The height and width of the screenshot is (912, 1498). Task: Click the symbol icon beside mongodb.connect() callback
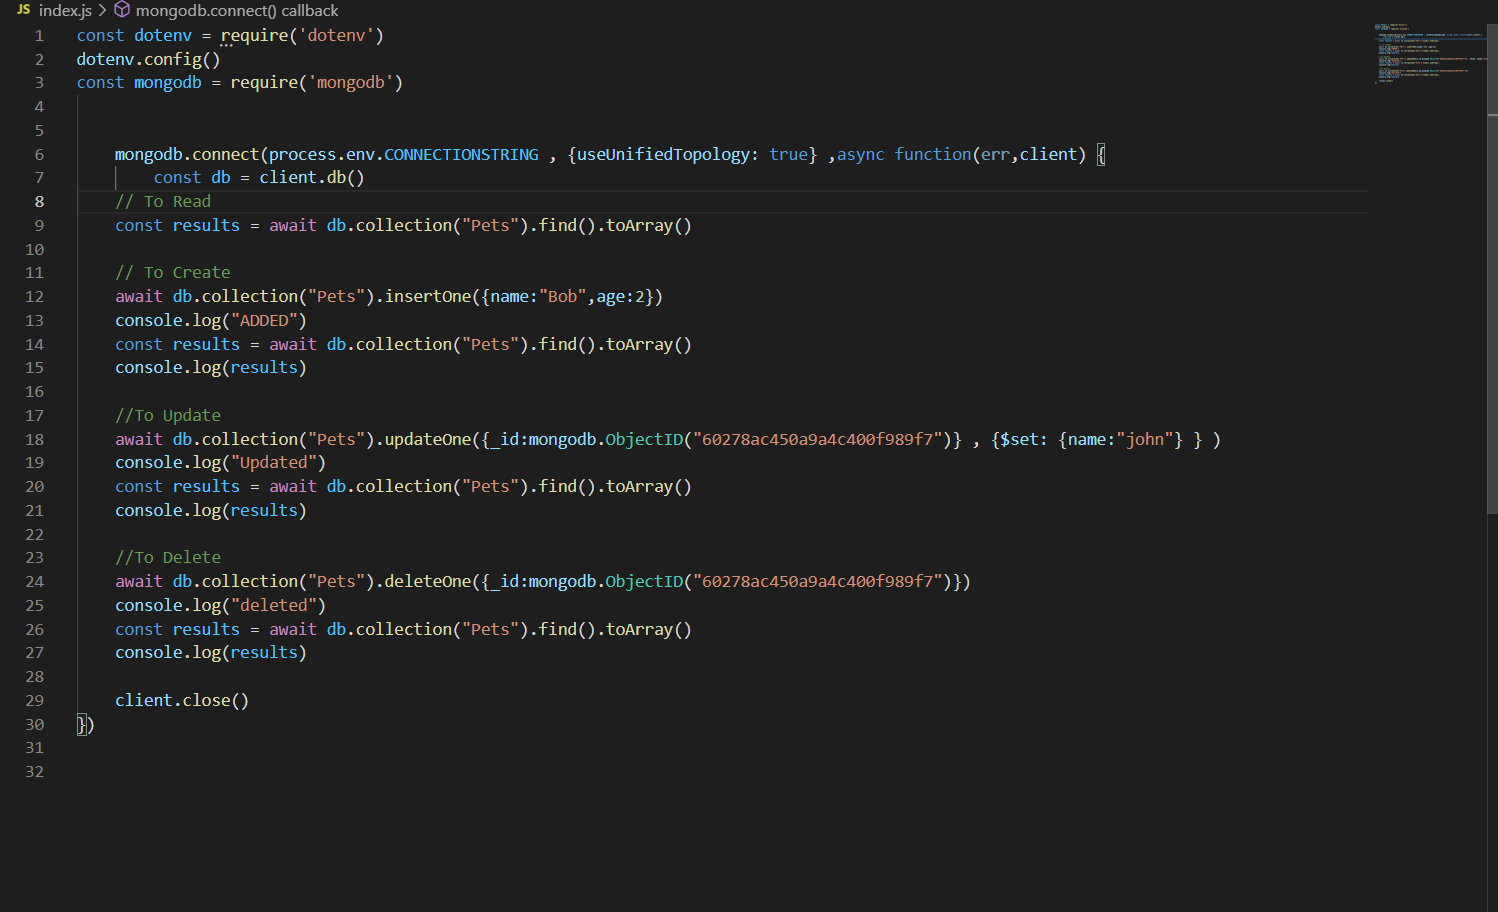click(x=121, y=11)
